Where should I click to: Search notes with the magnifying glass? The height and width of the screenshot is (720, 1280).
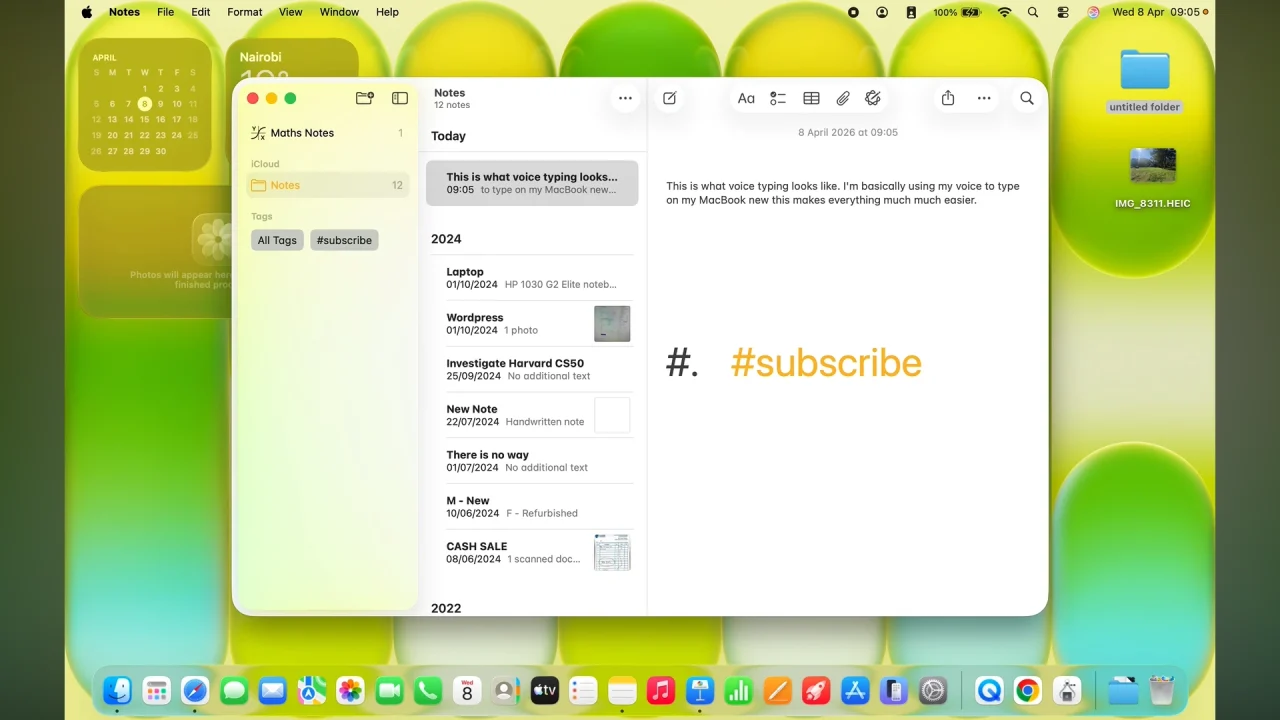[x=1026, y=98]
